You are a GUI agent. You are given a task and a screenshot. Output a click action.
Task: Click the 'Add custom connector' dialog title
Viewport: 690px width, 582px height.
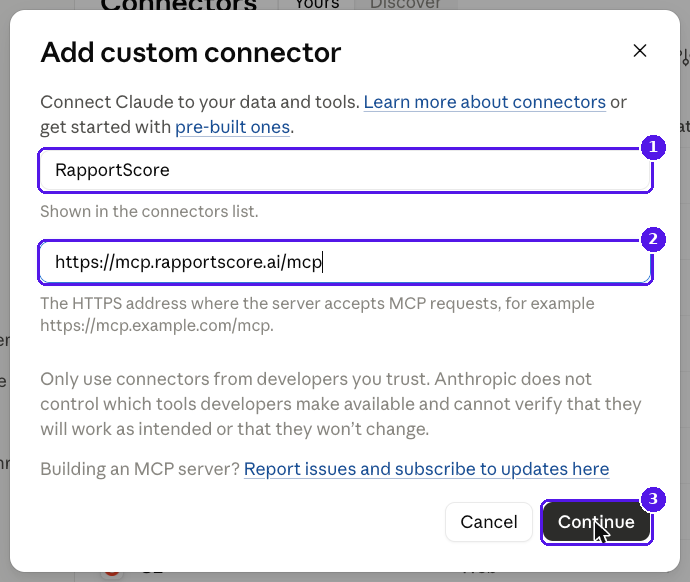[x=191, y=52]
